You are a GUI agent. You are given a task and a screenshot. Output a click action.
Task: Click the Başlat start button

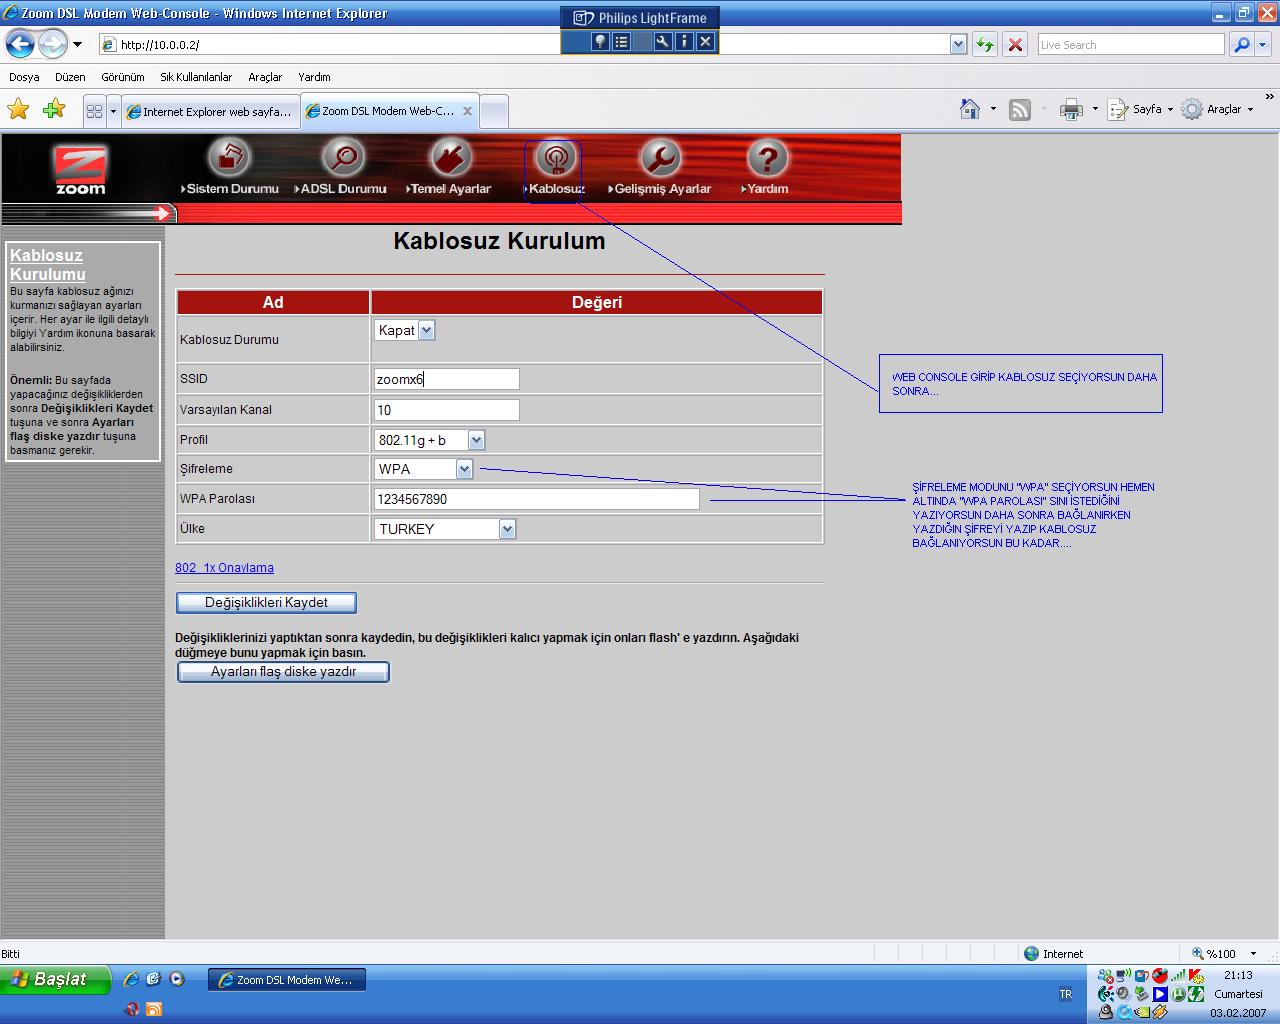[x=55, y=979]
